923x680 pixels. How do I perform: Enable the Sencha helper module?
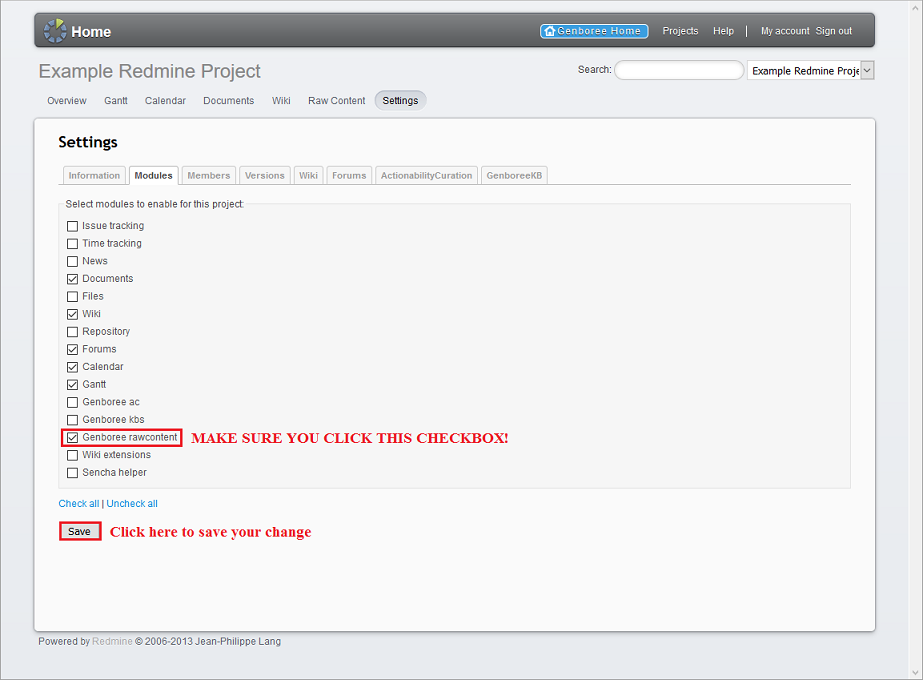72,473
